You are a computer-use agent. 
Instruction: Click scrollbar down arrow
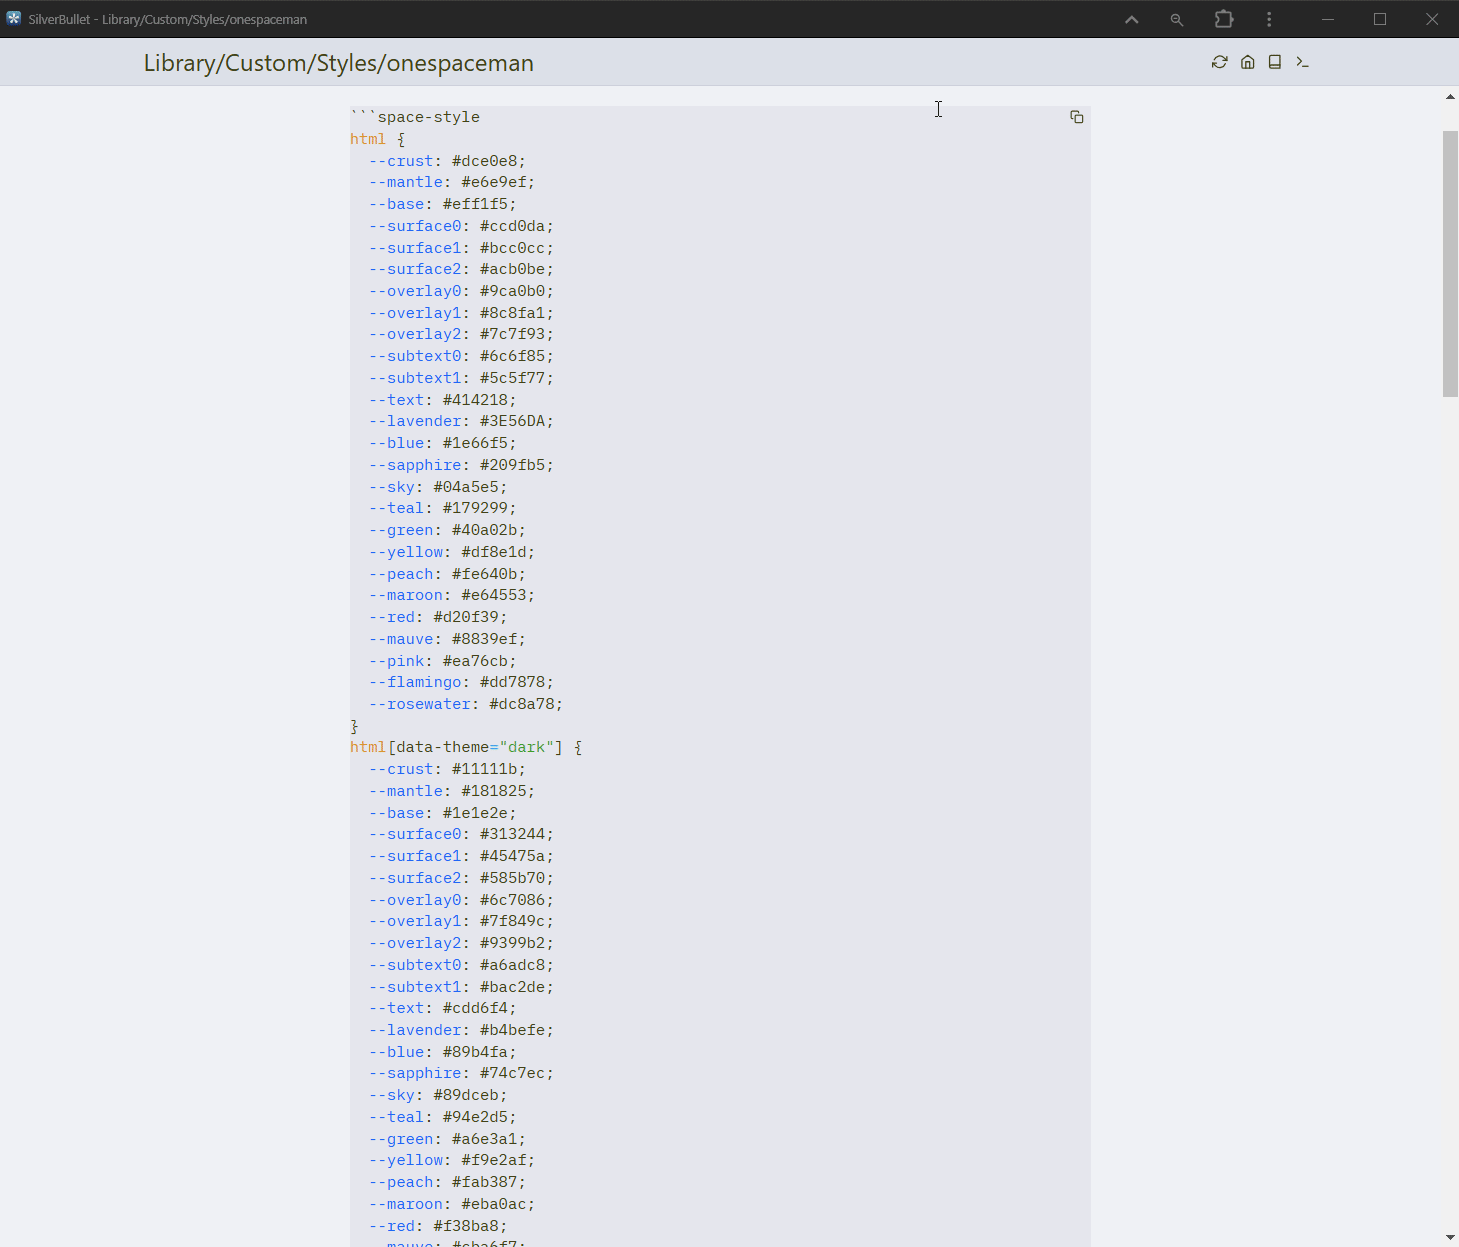[x=1450, y=1237]
